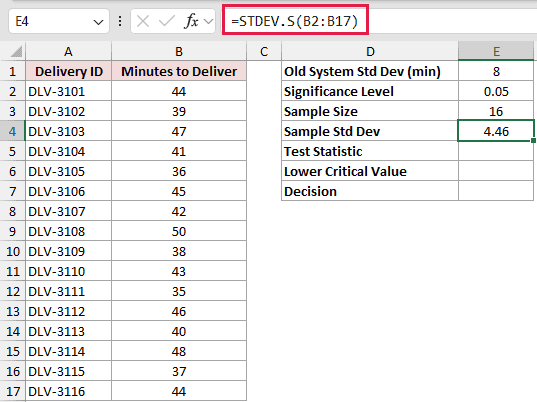Select the cell with value 0.05

(x=496, y=91)
